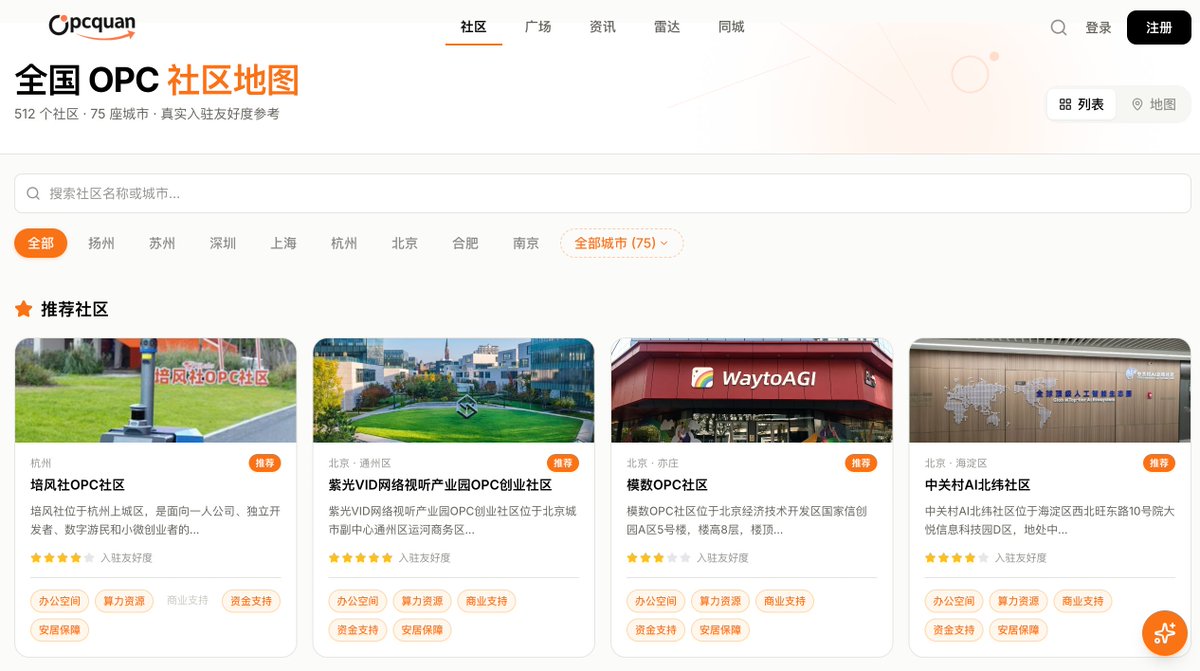Filter communities by 苏州
Screen dimensions: 1200x671
[x=162, y=243]
